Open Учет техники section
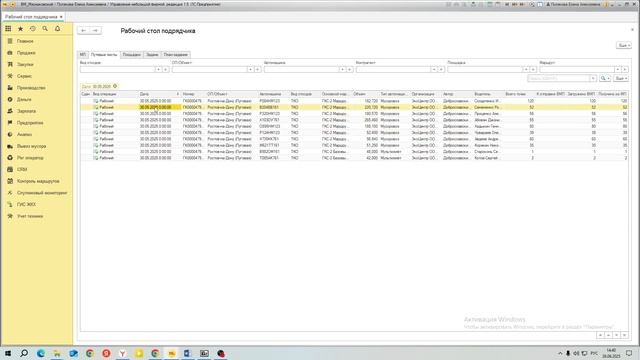Viewport: 640px width, 360px height. pos(30,216)
